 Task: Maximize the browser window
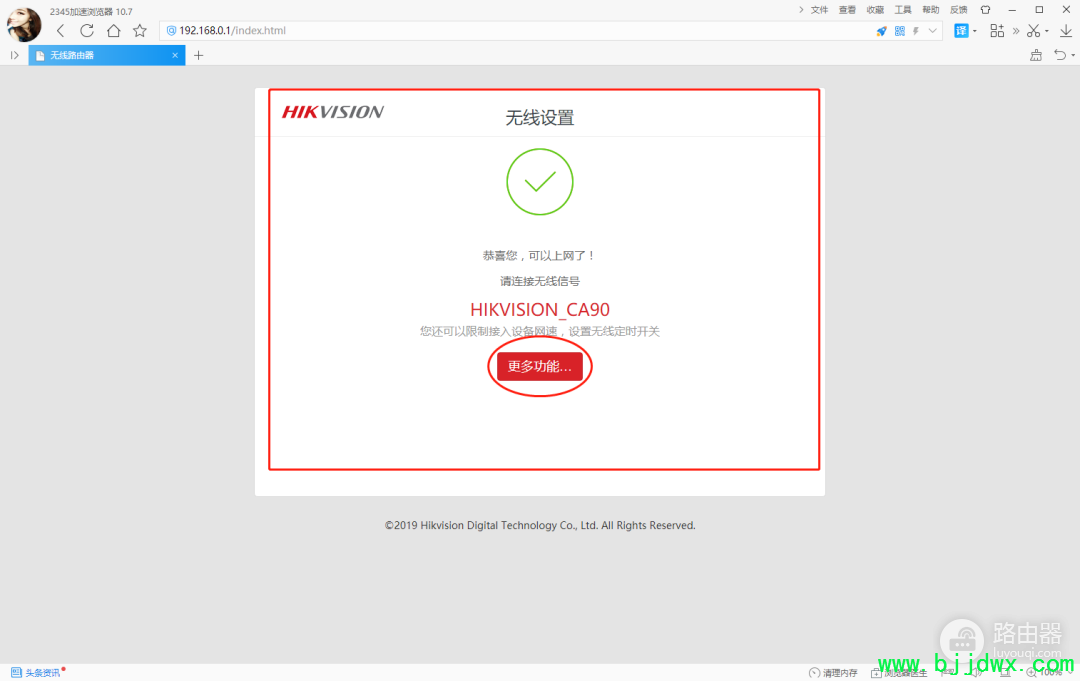pos(1039,10)
